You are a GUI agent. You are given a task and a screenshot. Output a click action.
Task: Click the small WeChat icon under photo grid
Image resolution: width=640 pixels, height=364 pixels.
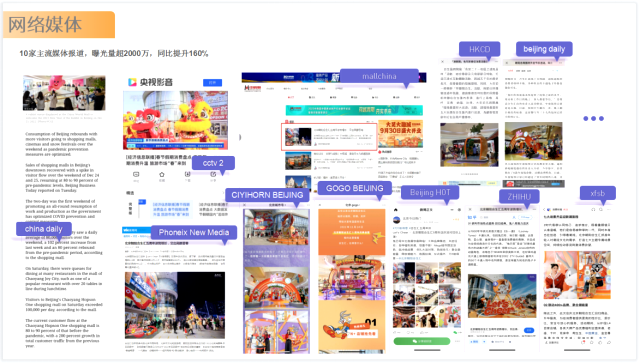[456, 333]
